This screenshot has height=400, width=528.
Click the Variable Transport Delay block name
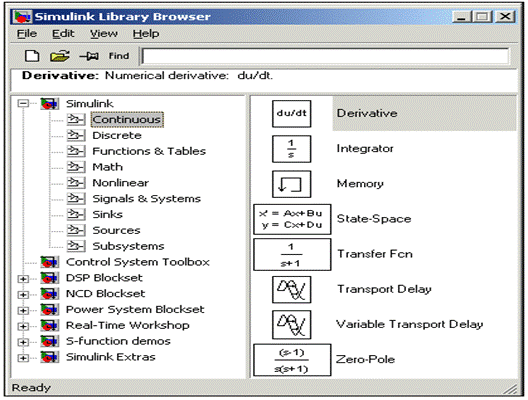[409, 325]
